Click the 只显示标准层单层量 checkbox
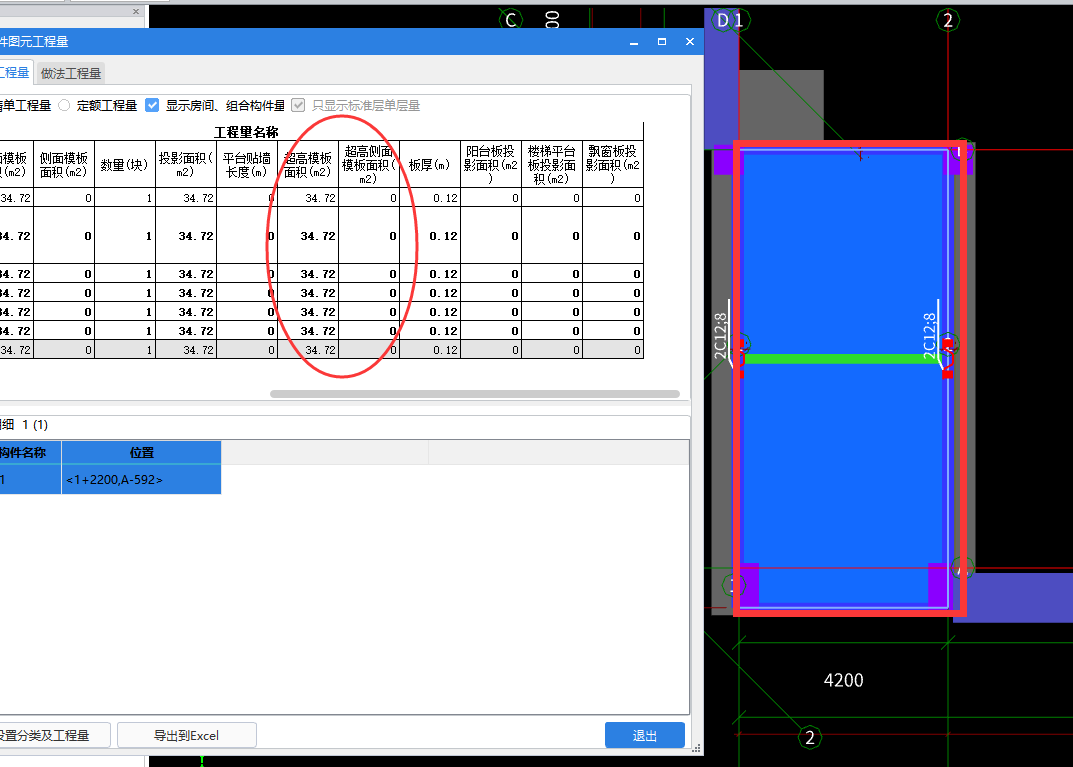The image size is (1073, 767). click(x=298, y=105)
